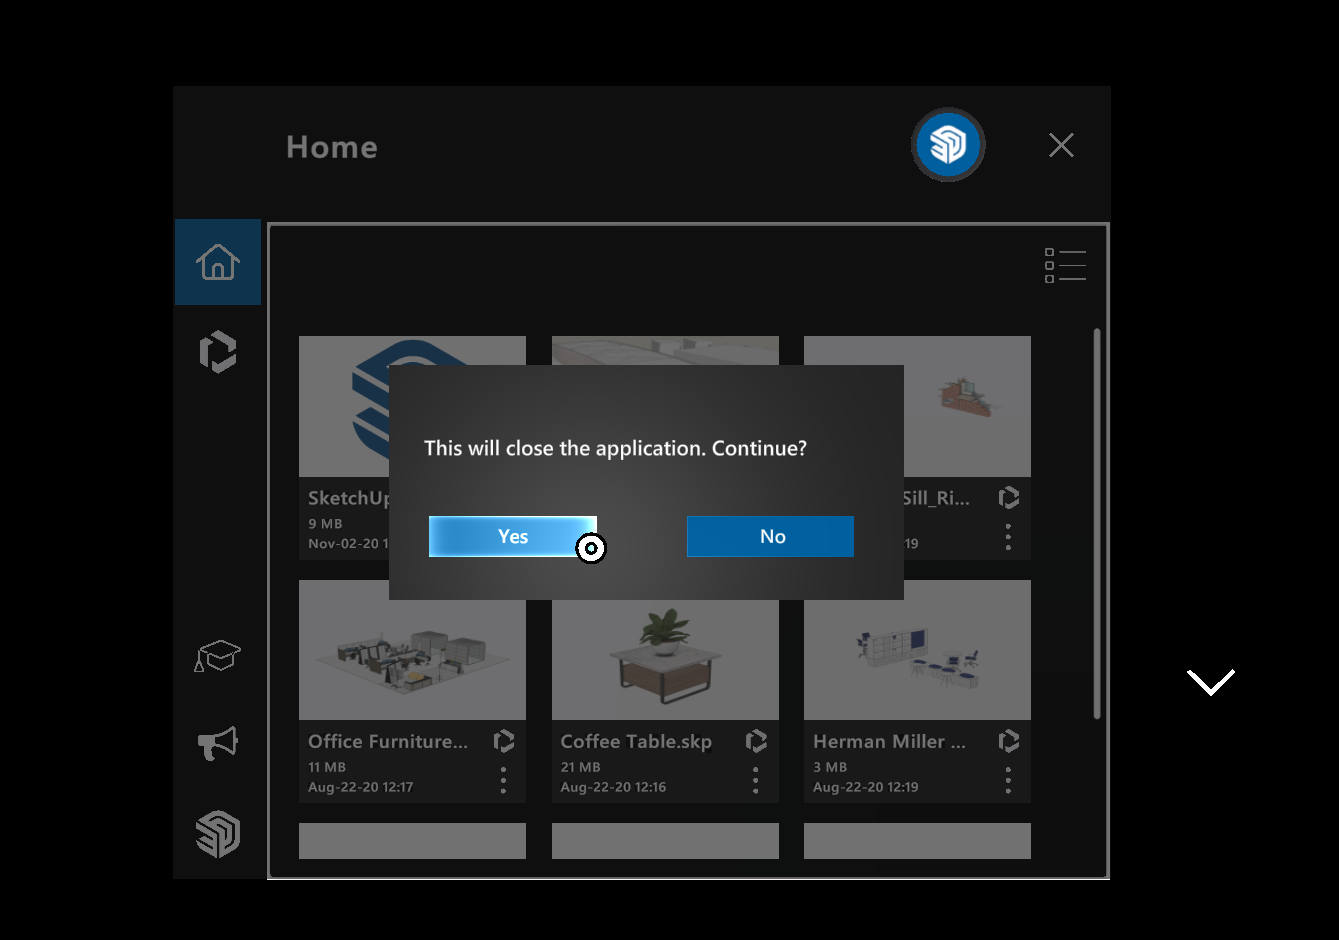This screenshot has height=940, width=1339.
Task: Click Trimble Connect icon on Coffee Table.skp
Action: (x=756, y=741)
